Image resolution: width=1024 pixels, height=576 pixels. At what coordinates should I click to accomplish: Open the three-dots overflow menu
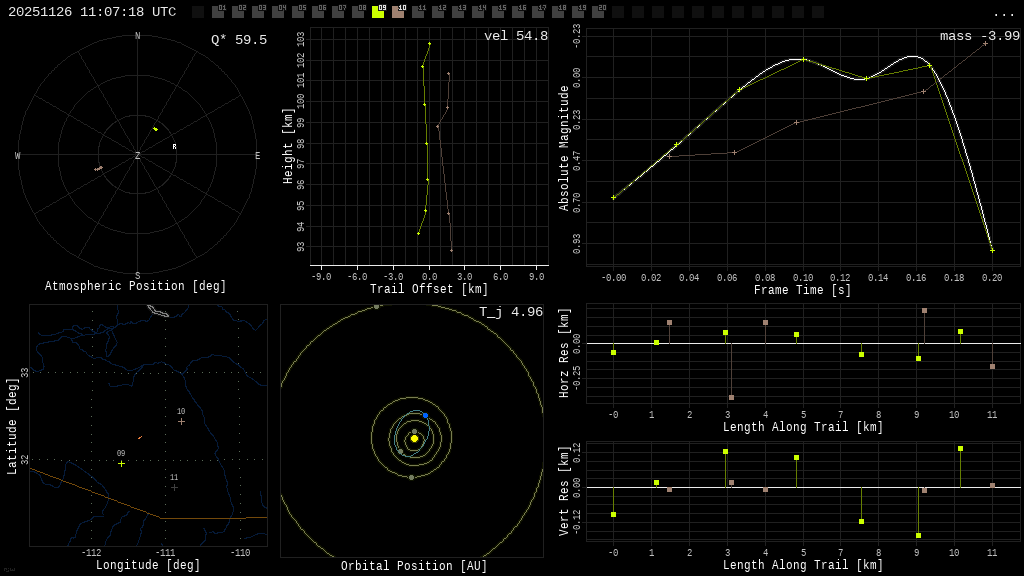[1003, 13]
